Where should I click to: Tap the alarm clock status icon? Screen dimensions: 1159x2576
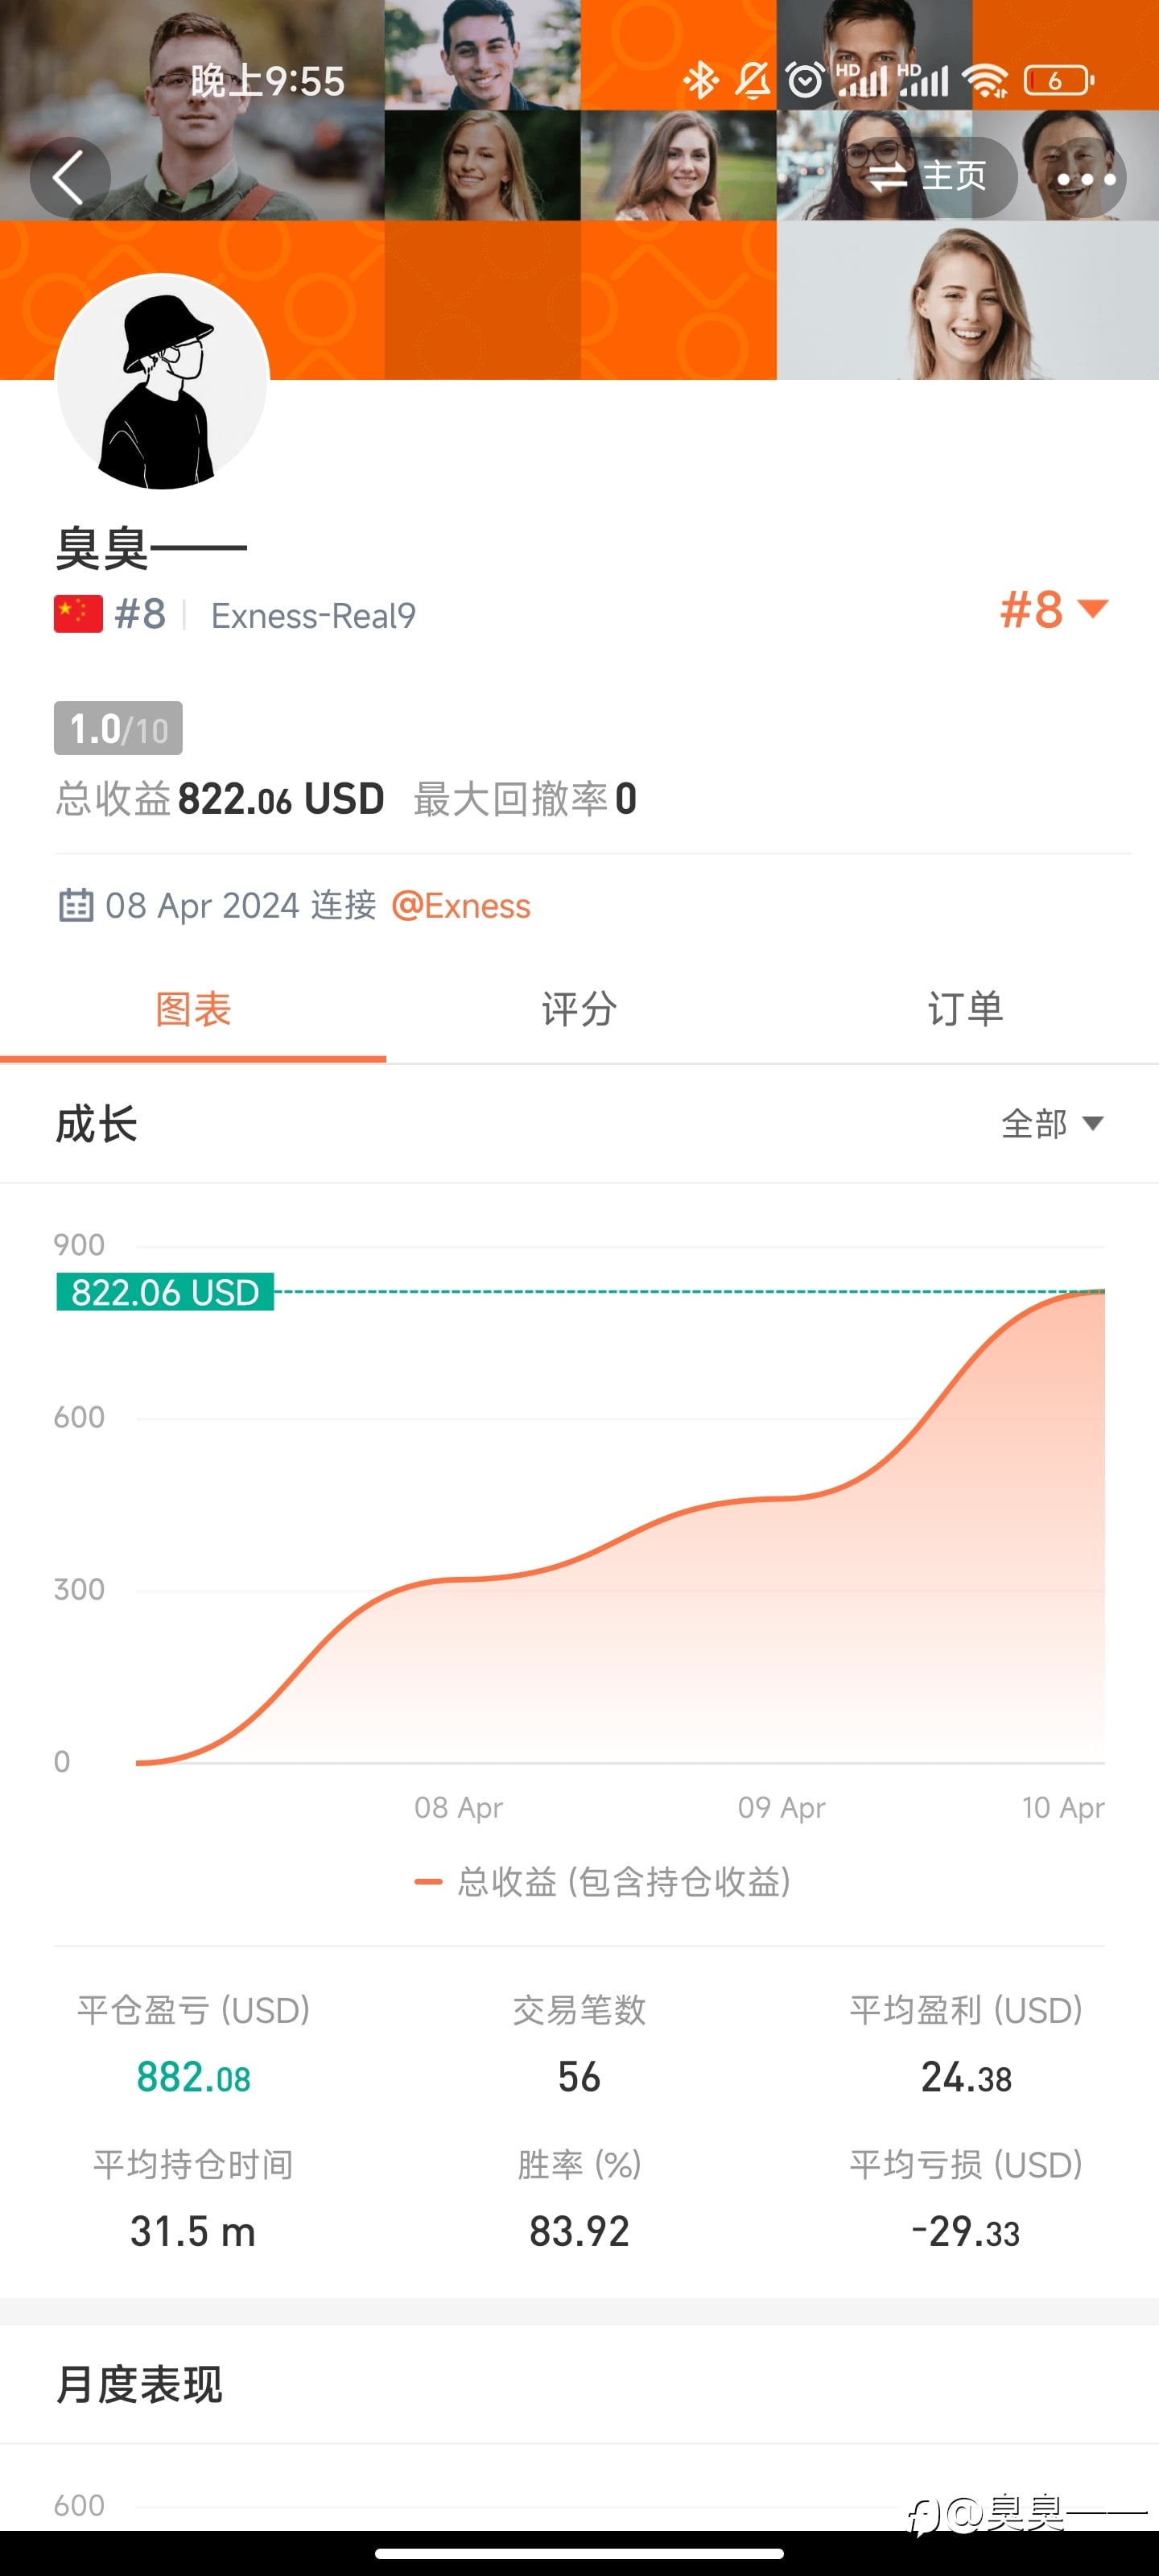tap(805, 80)
